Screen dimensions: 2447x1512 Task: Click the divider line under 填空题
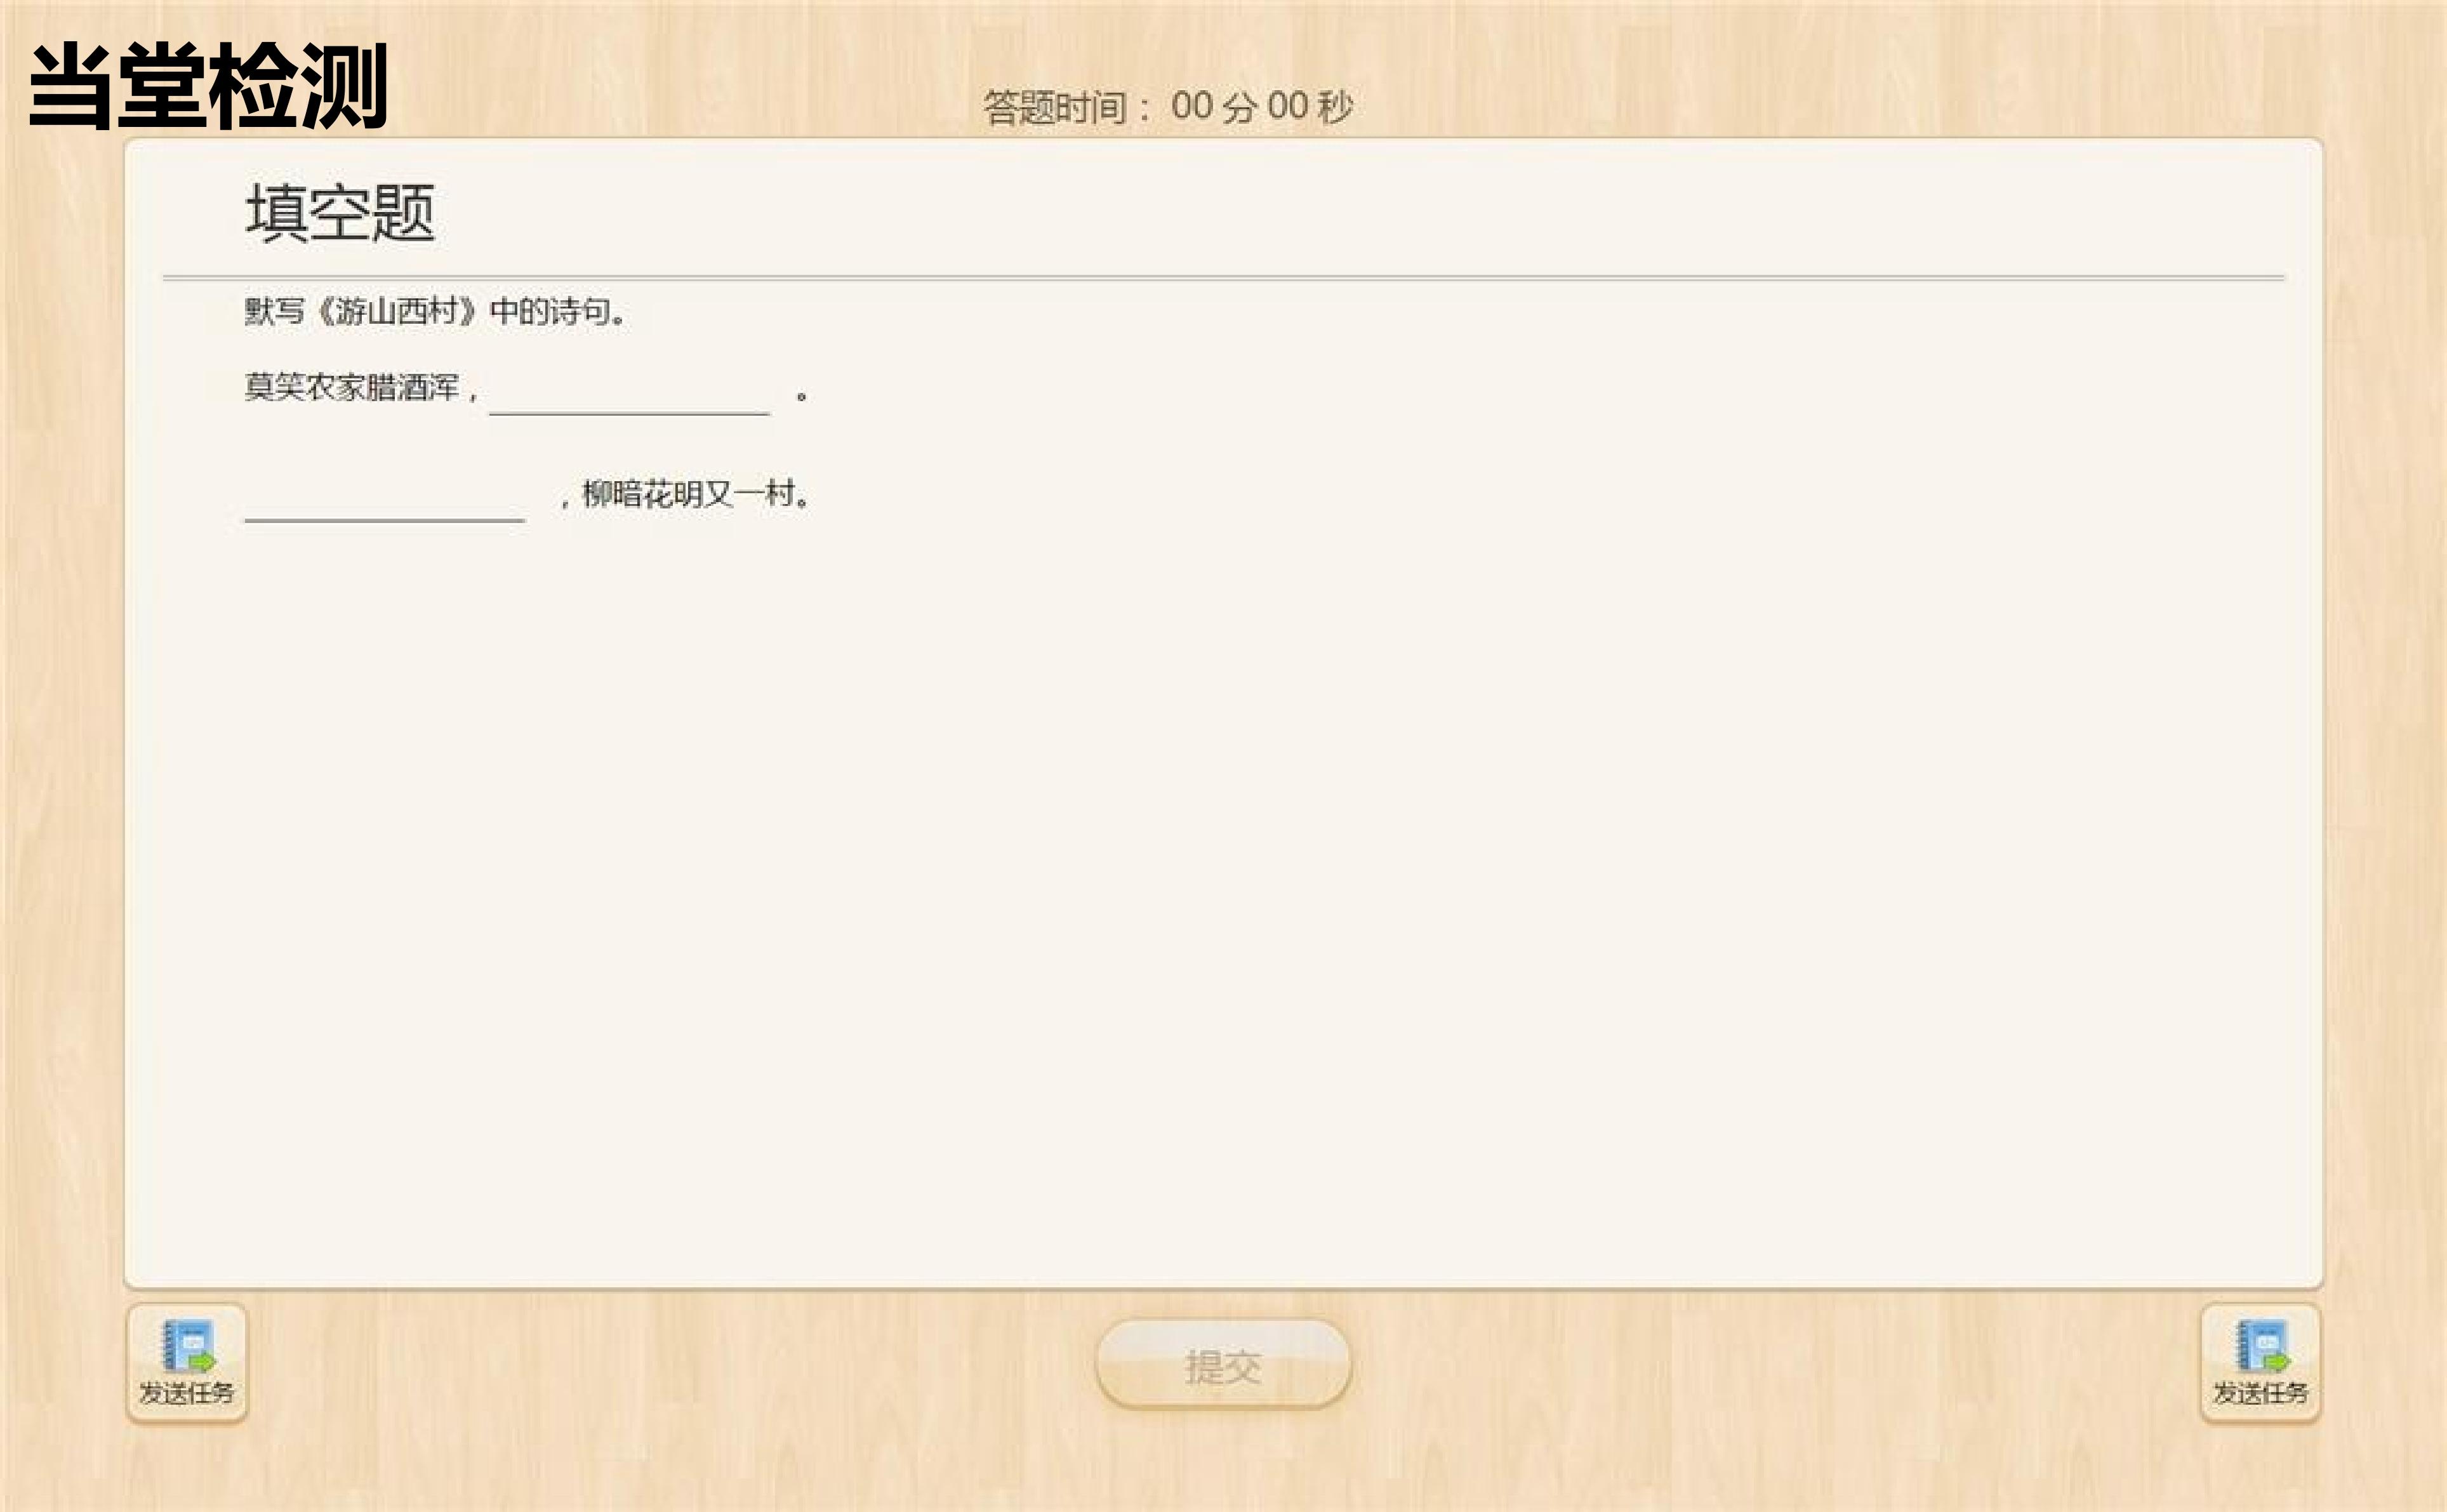click(x=1223, y=277)
